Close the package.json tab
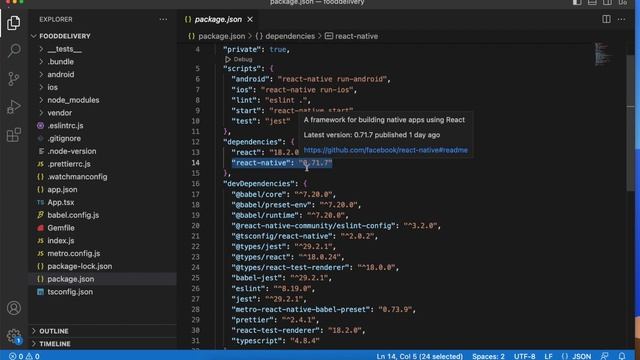640x360 pixels. tap(250, 19)
